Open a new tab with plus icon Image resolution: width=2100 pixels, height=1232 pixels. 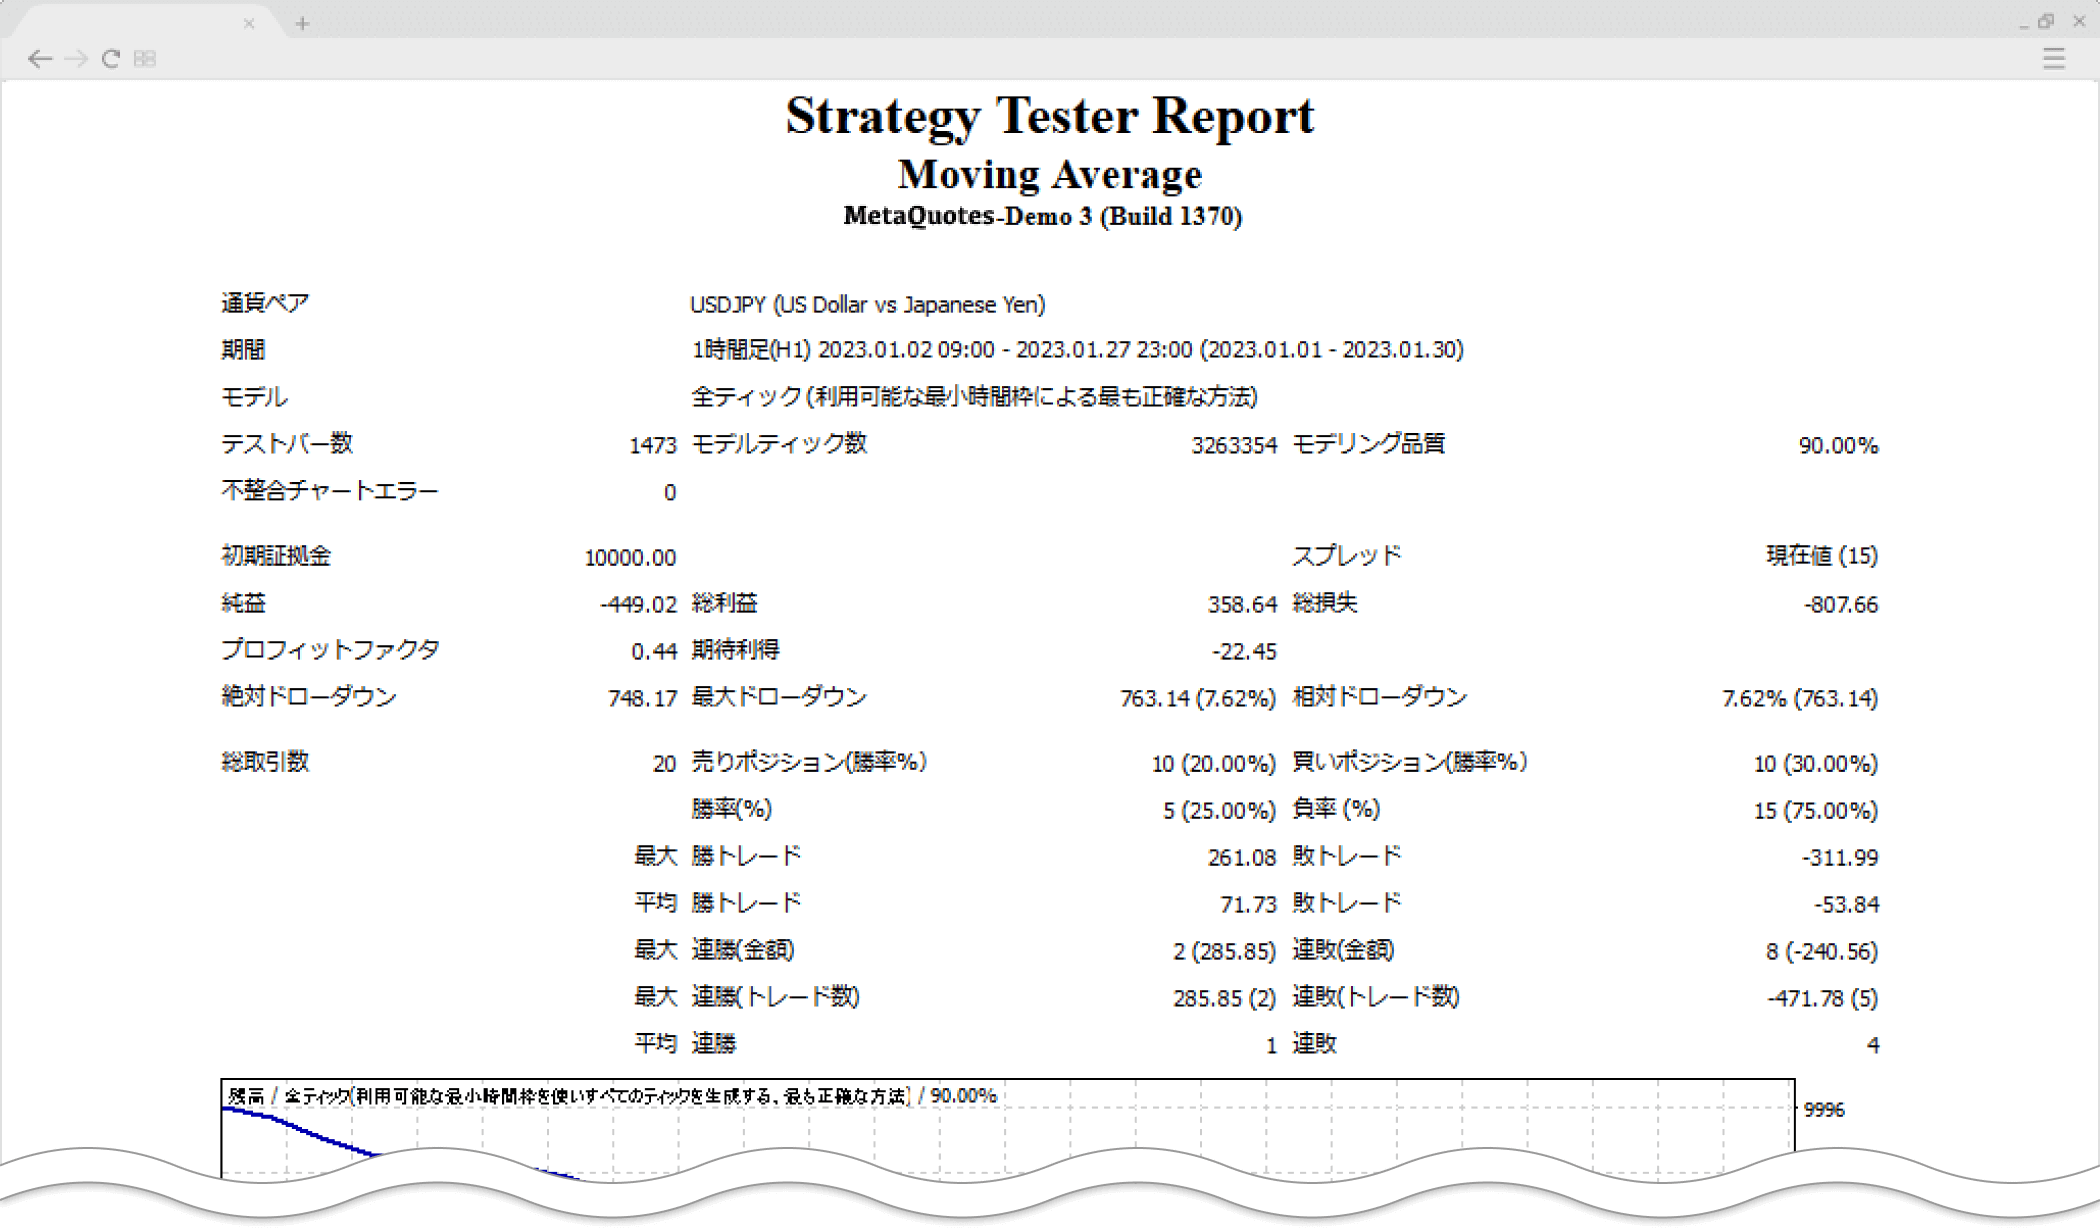click(302, 23)
